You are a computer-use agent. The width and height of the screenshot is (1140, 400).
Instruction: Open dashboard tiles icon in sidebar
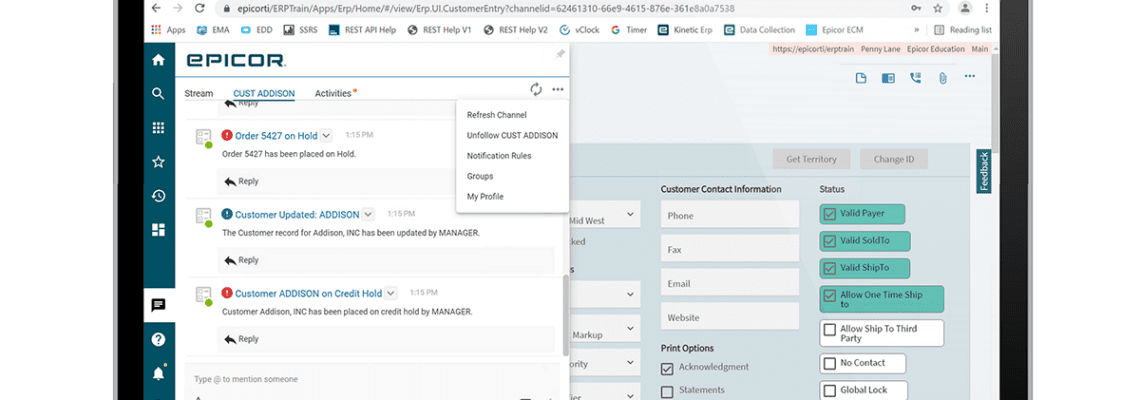(x=158, y=230)
